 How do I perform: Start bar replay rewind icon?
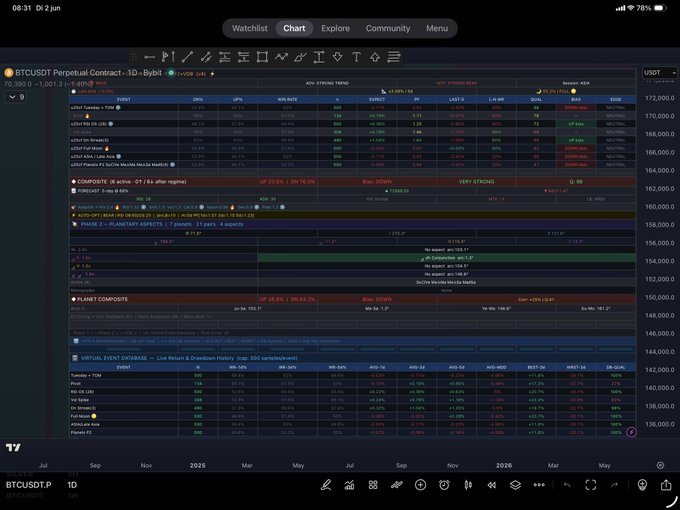(491, 485)
